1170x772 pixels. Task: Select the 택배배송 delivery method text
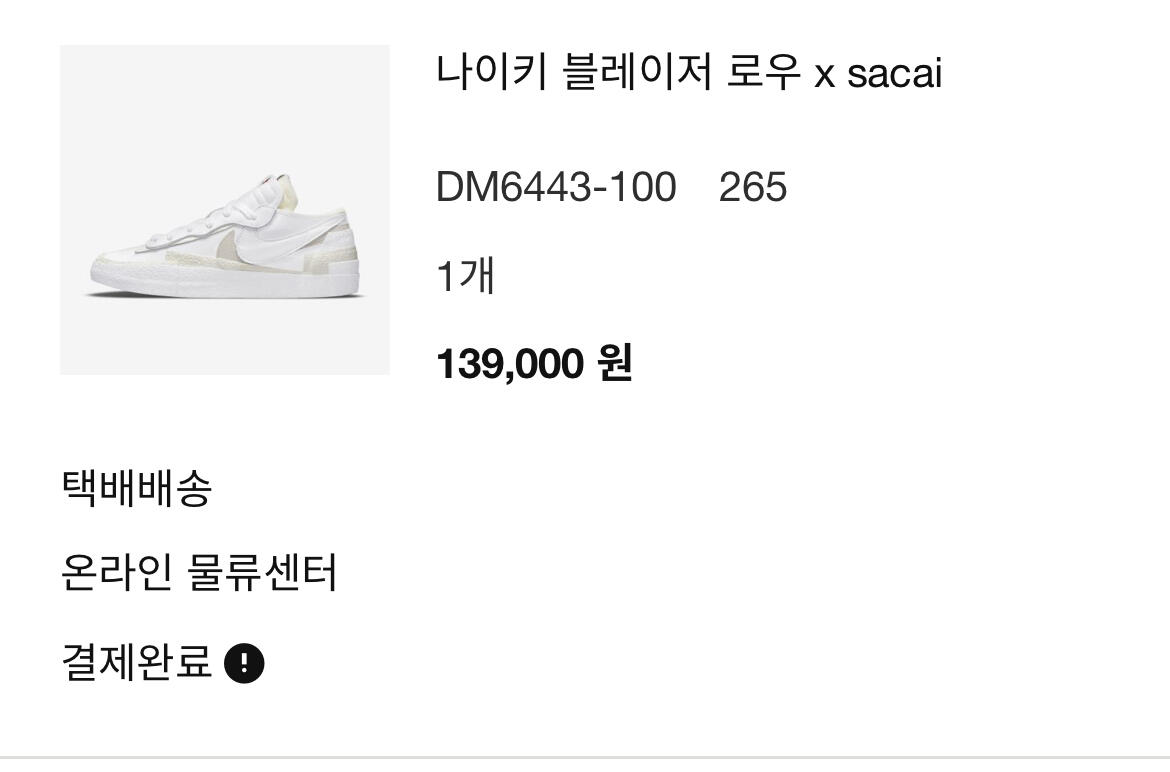point(137,489)
